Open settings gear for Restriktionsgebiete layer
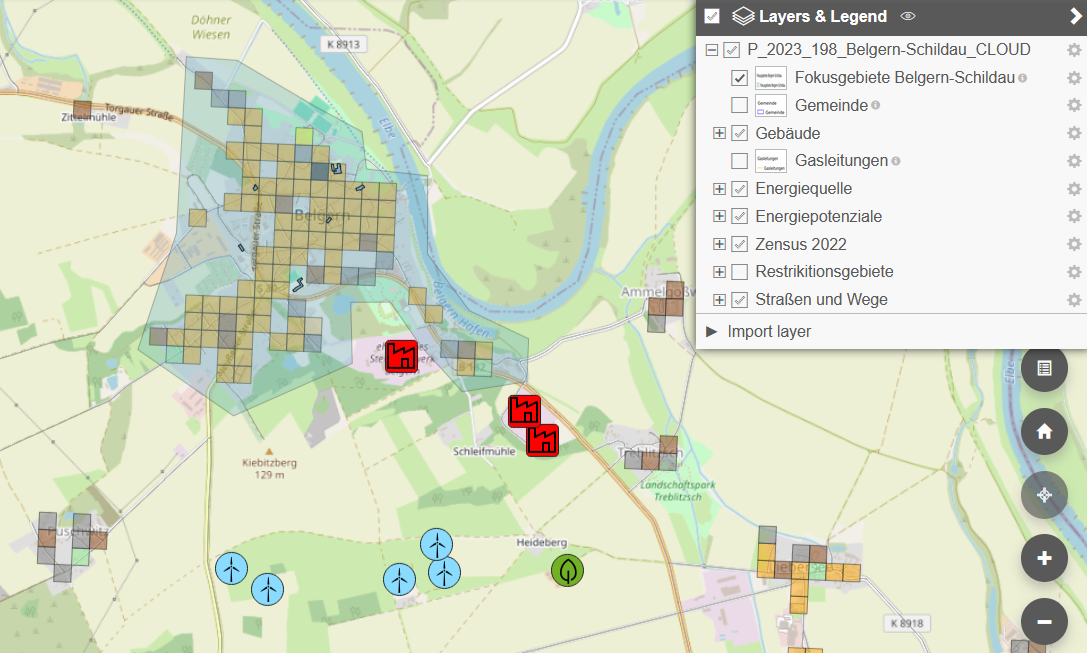 tap(1074, 272)
